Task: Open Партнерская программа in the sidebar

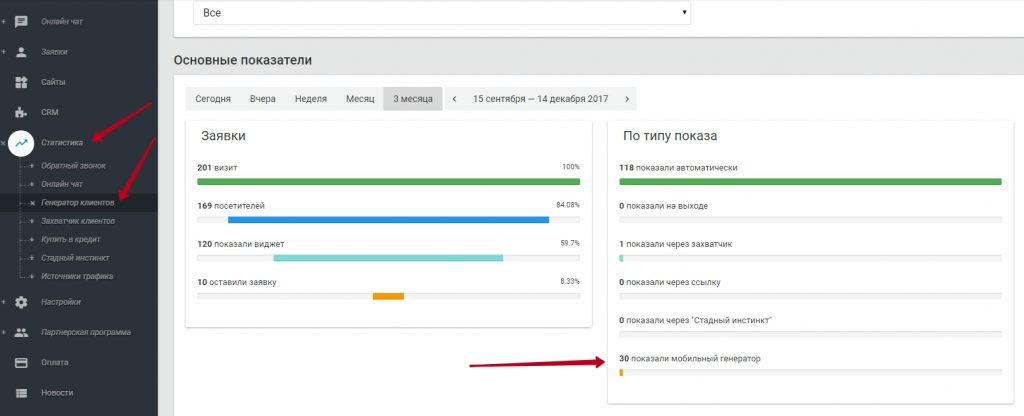Action: click(x=86, y=332)
